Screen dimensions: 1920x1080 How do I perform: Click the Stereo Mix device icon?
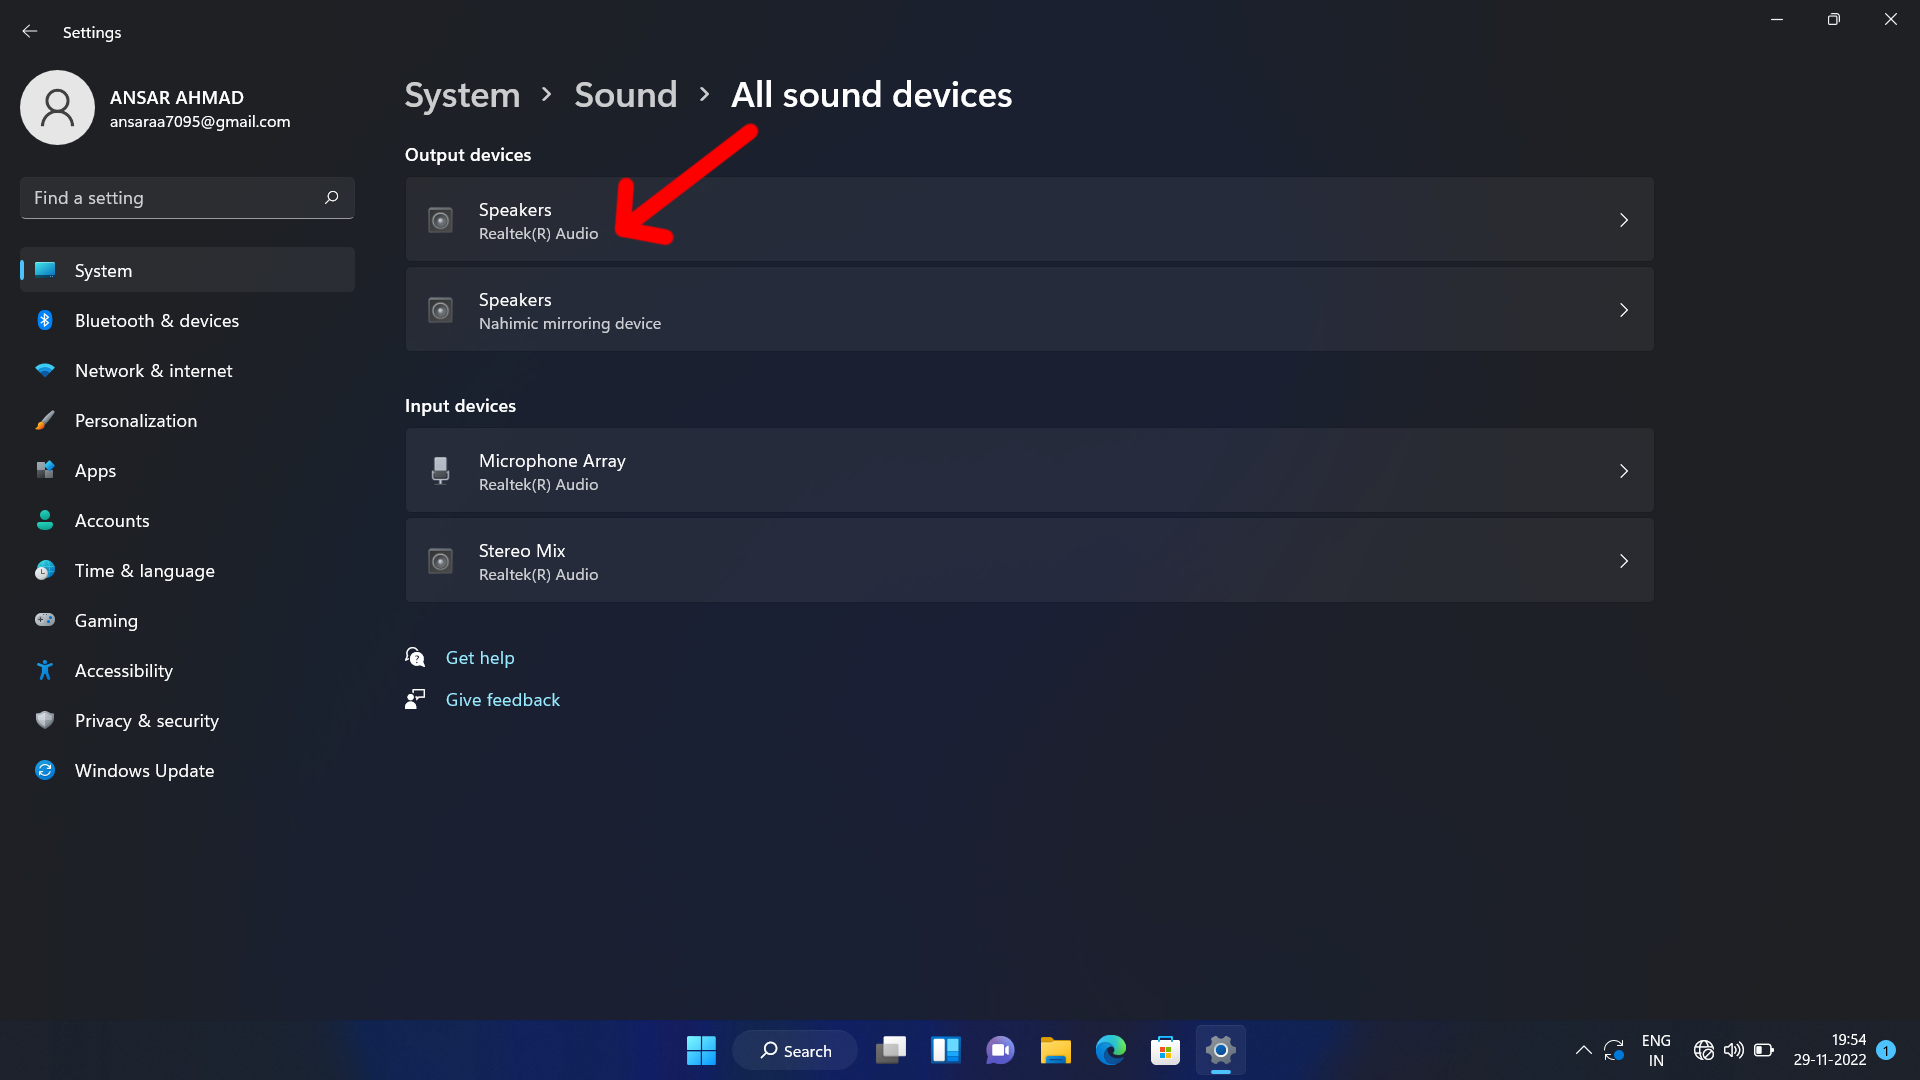[x=440, y=561]
